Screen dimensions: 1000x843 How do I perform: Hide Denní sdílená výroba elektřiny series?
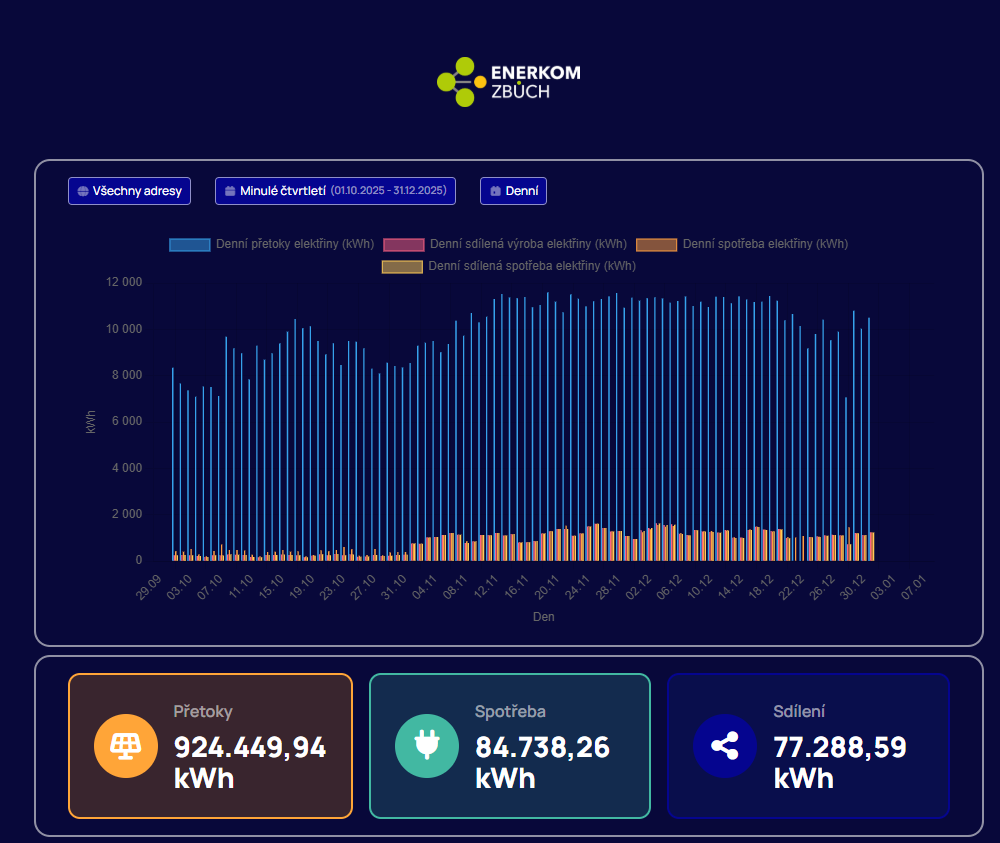coord(504,244)
